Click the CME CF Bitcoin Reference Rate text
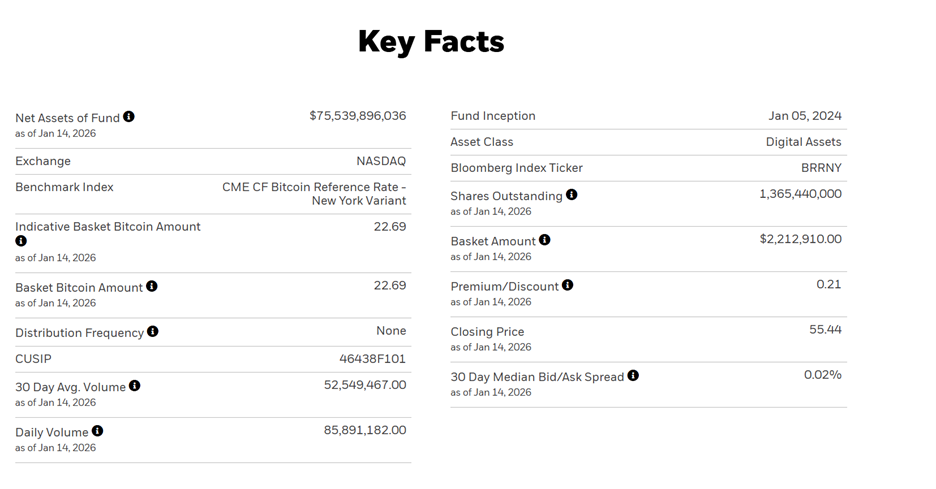The image size is (936, 489). click(314, 187)
